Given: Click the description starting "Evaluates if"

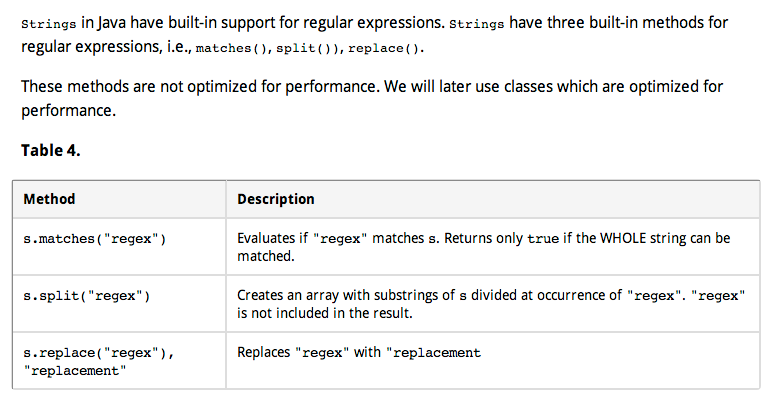Looking at the screenshot, I should 483,247.
